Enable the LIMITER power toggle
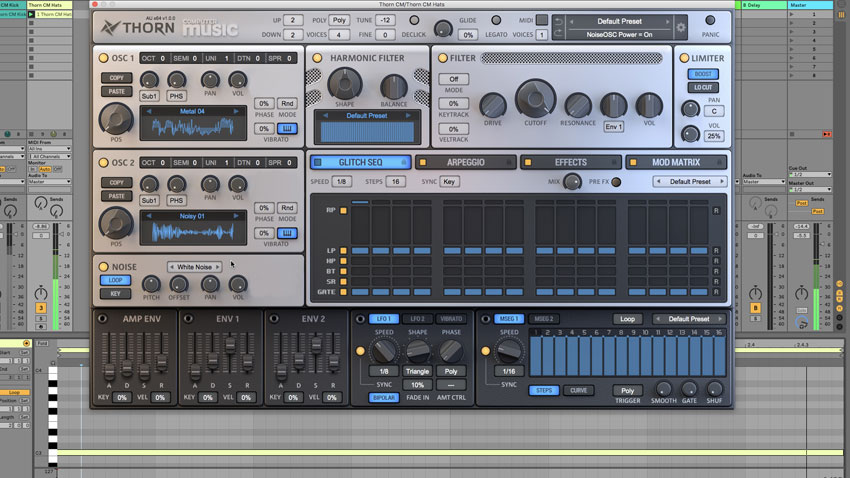This screenshot has height=478, width=850. click(x=684, y=58)
